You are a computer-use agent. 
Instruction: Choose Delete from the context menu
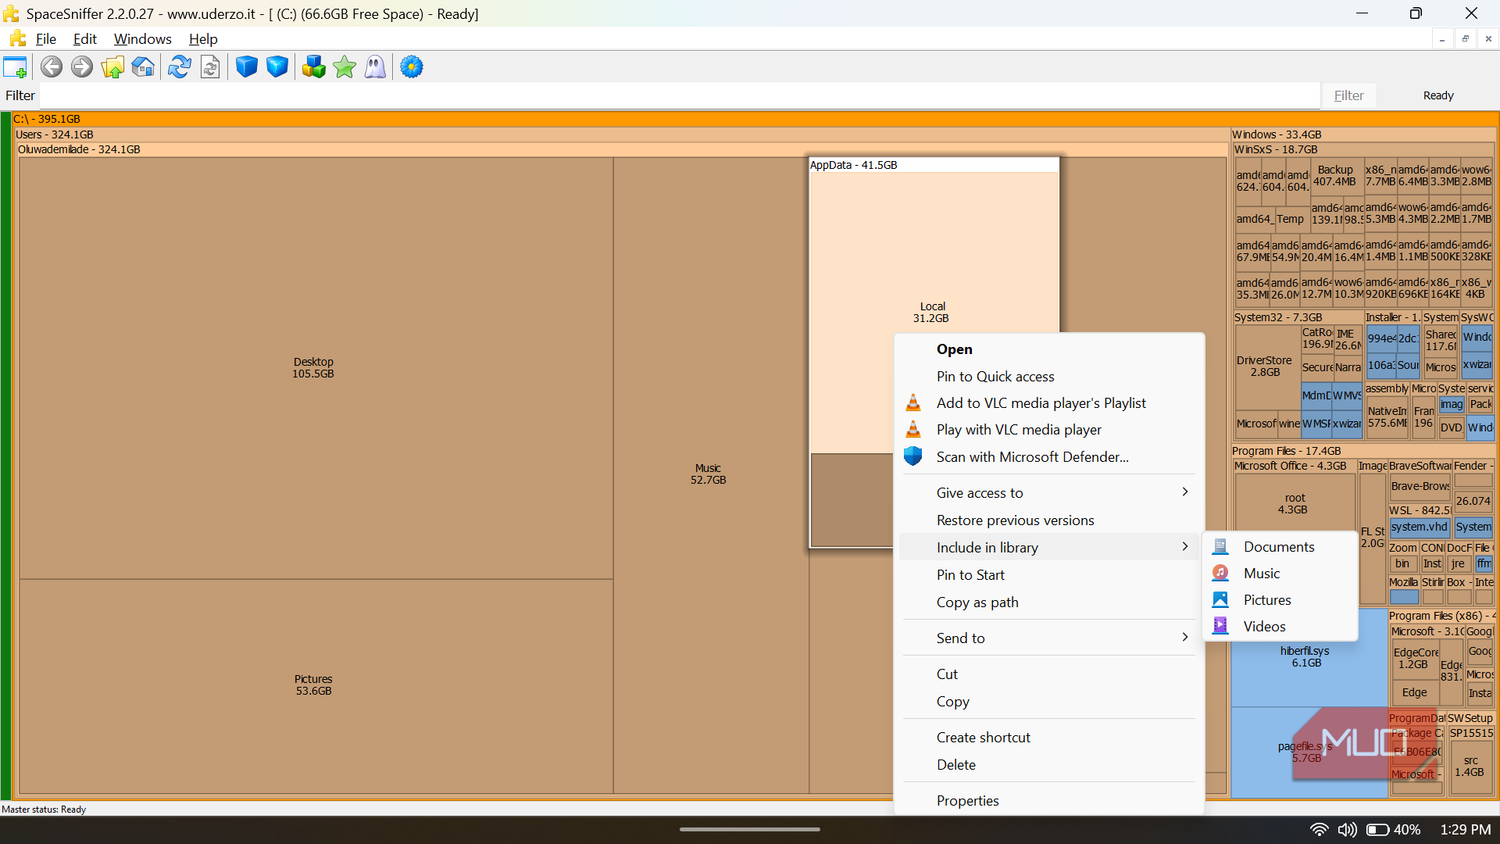(1049, 765)
